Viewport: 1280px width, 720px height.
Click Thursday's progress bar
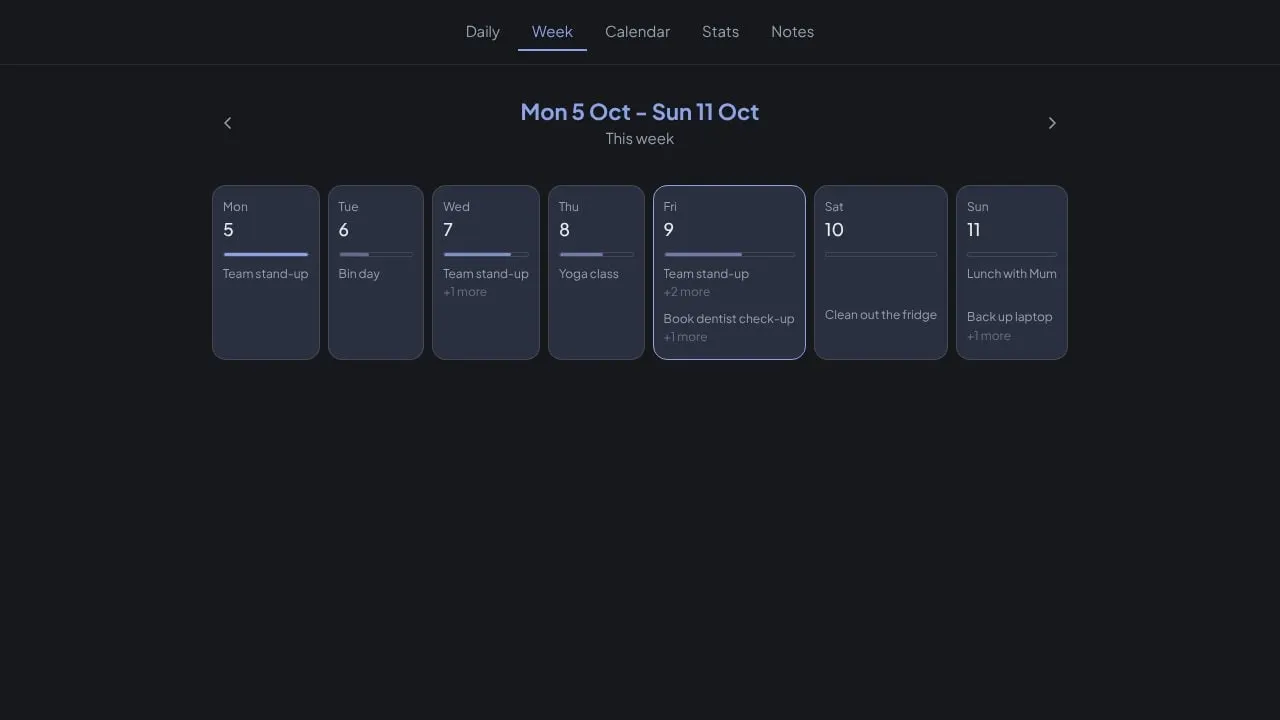596,254
